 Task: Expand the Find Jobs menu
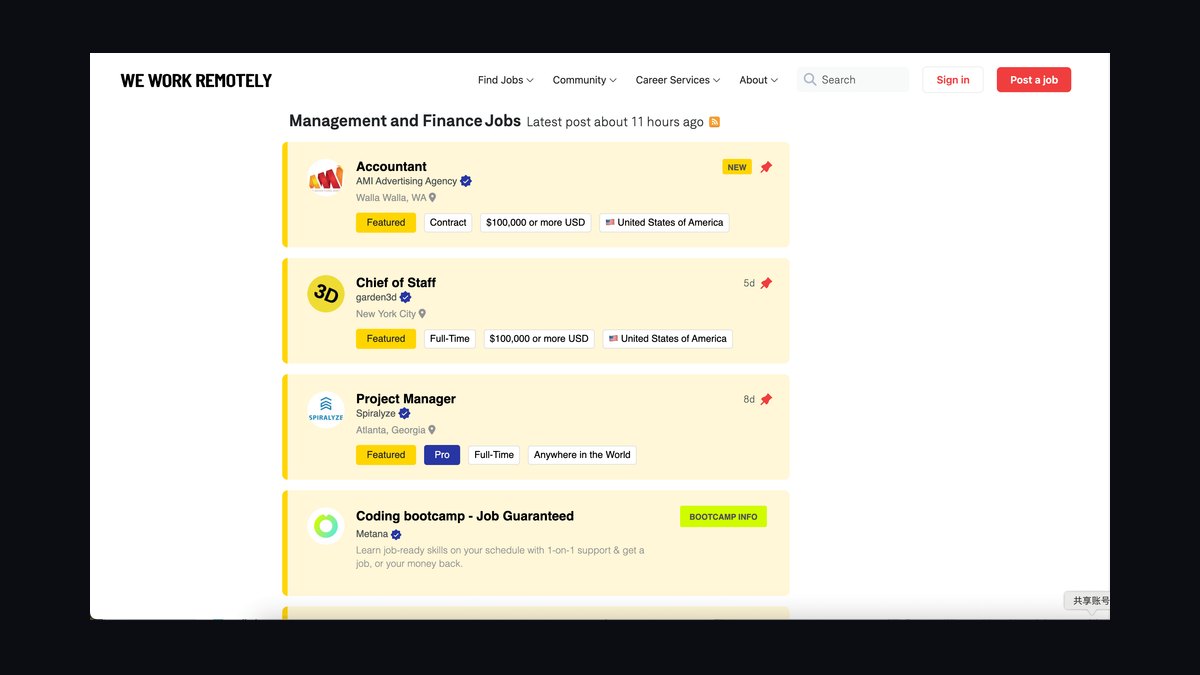[505, 80]
